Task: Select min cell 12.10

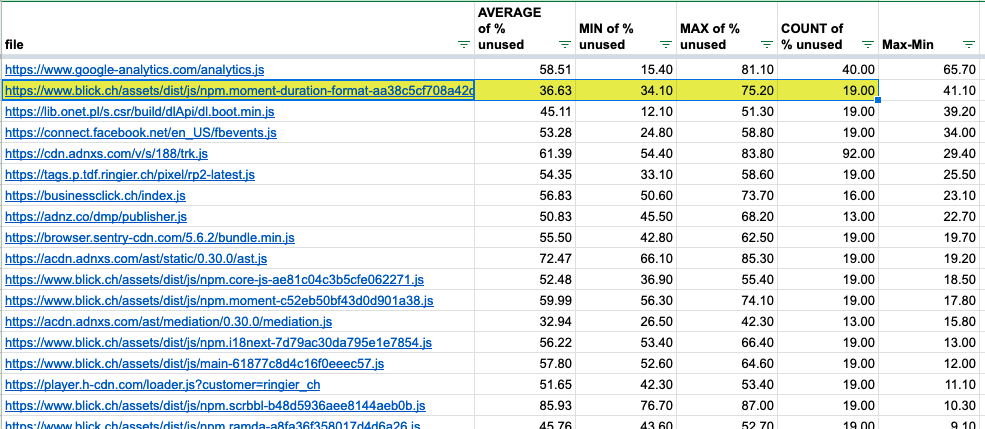Action: 626,112
